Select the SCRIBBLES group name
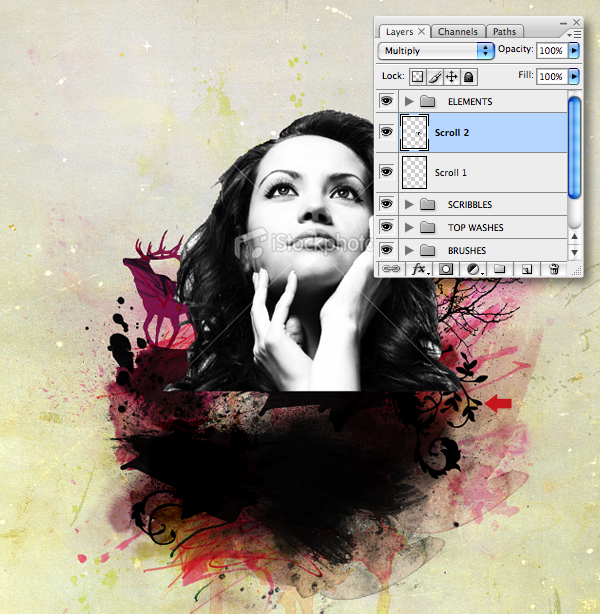This screenshot has height=614, width=600. 470,205
